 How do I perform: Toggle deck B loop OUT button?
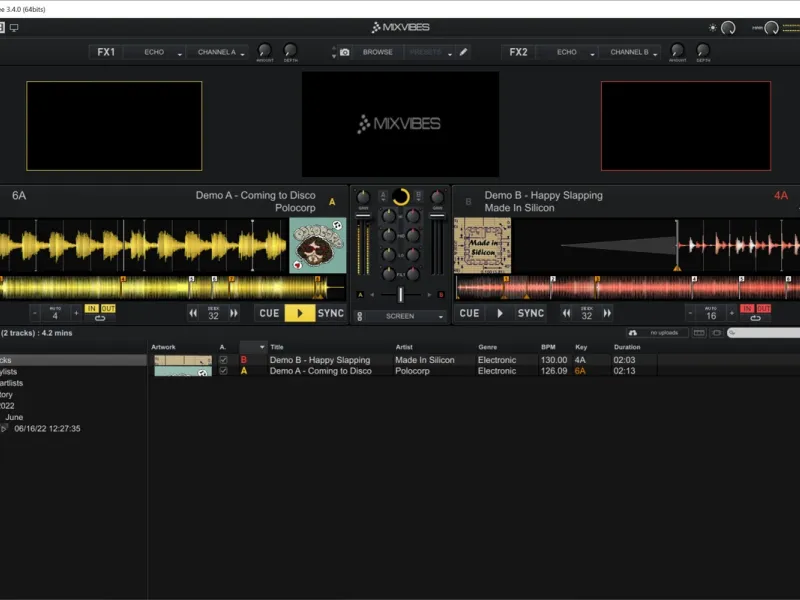coord(764,309)
